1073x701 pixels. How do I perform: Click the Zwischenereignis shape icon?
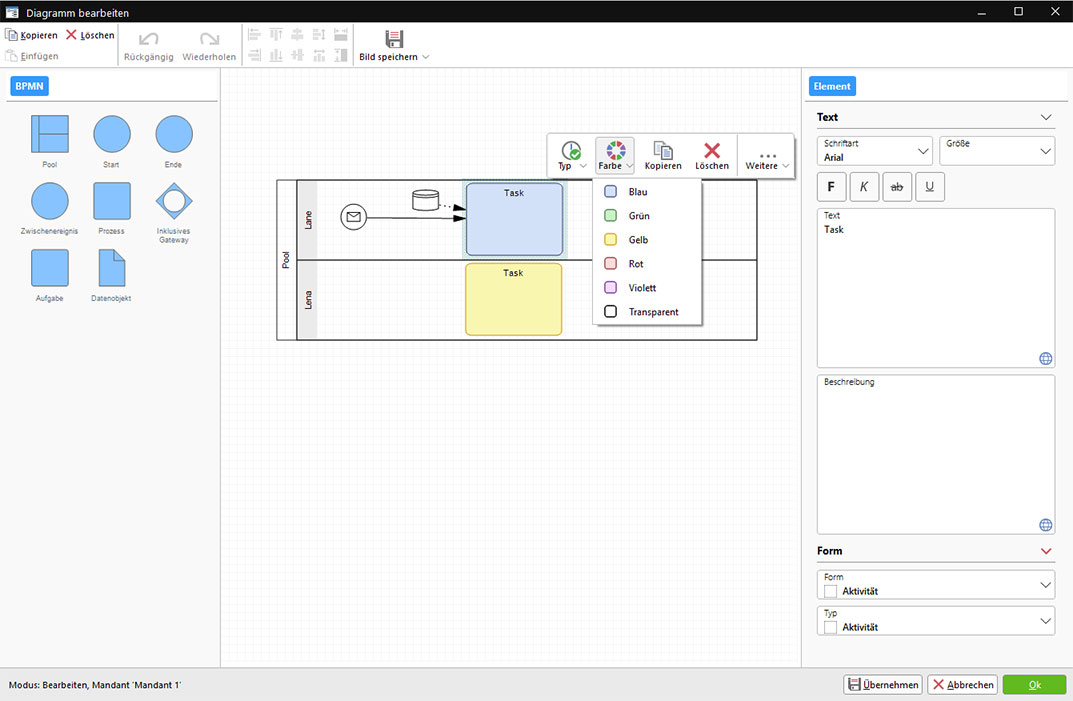point(50,201)
